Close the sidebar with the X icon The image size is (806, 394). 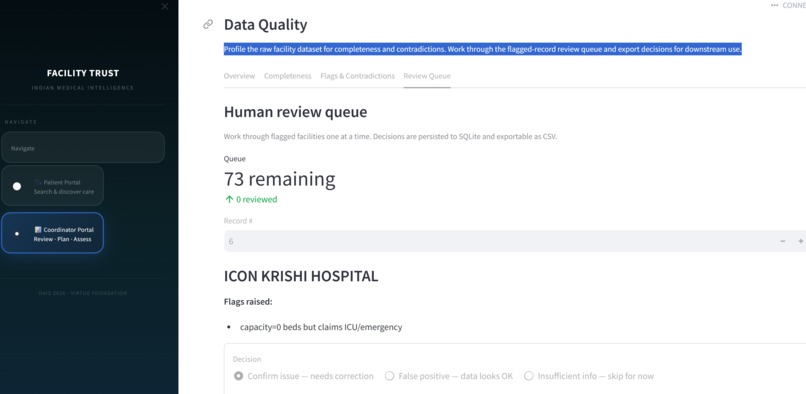click(164, 6)
